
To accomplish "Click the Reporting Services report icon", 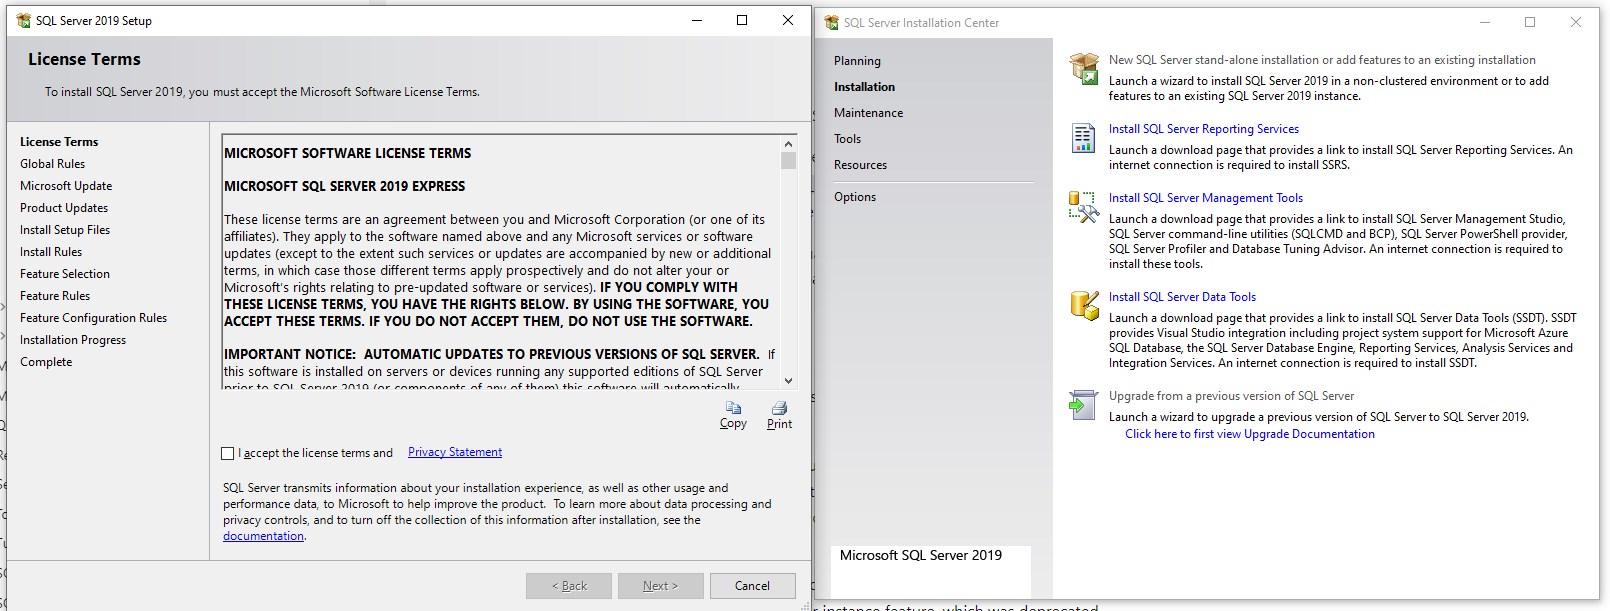I will coord(1083,138).
